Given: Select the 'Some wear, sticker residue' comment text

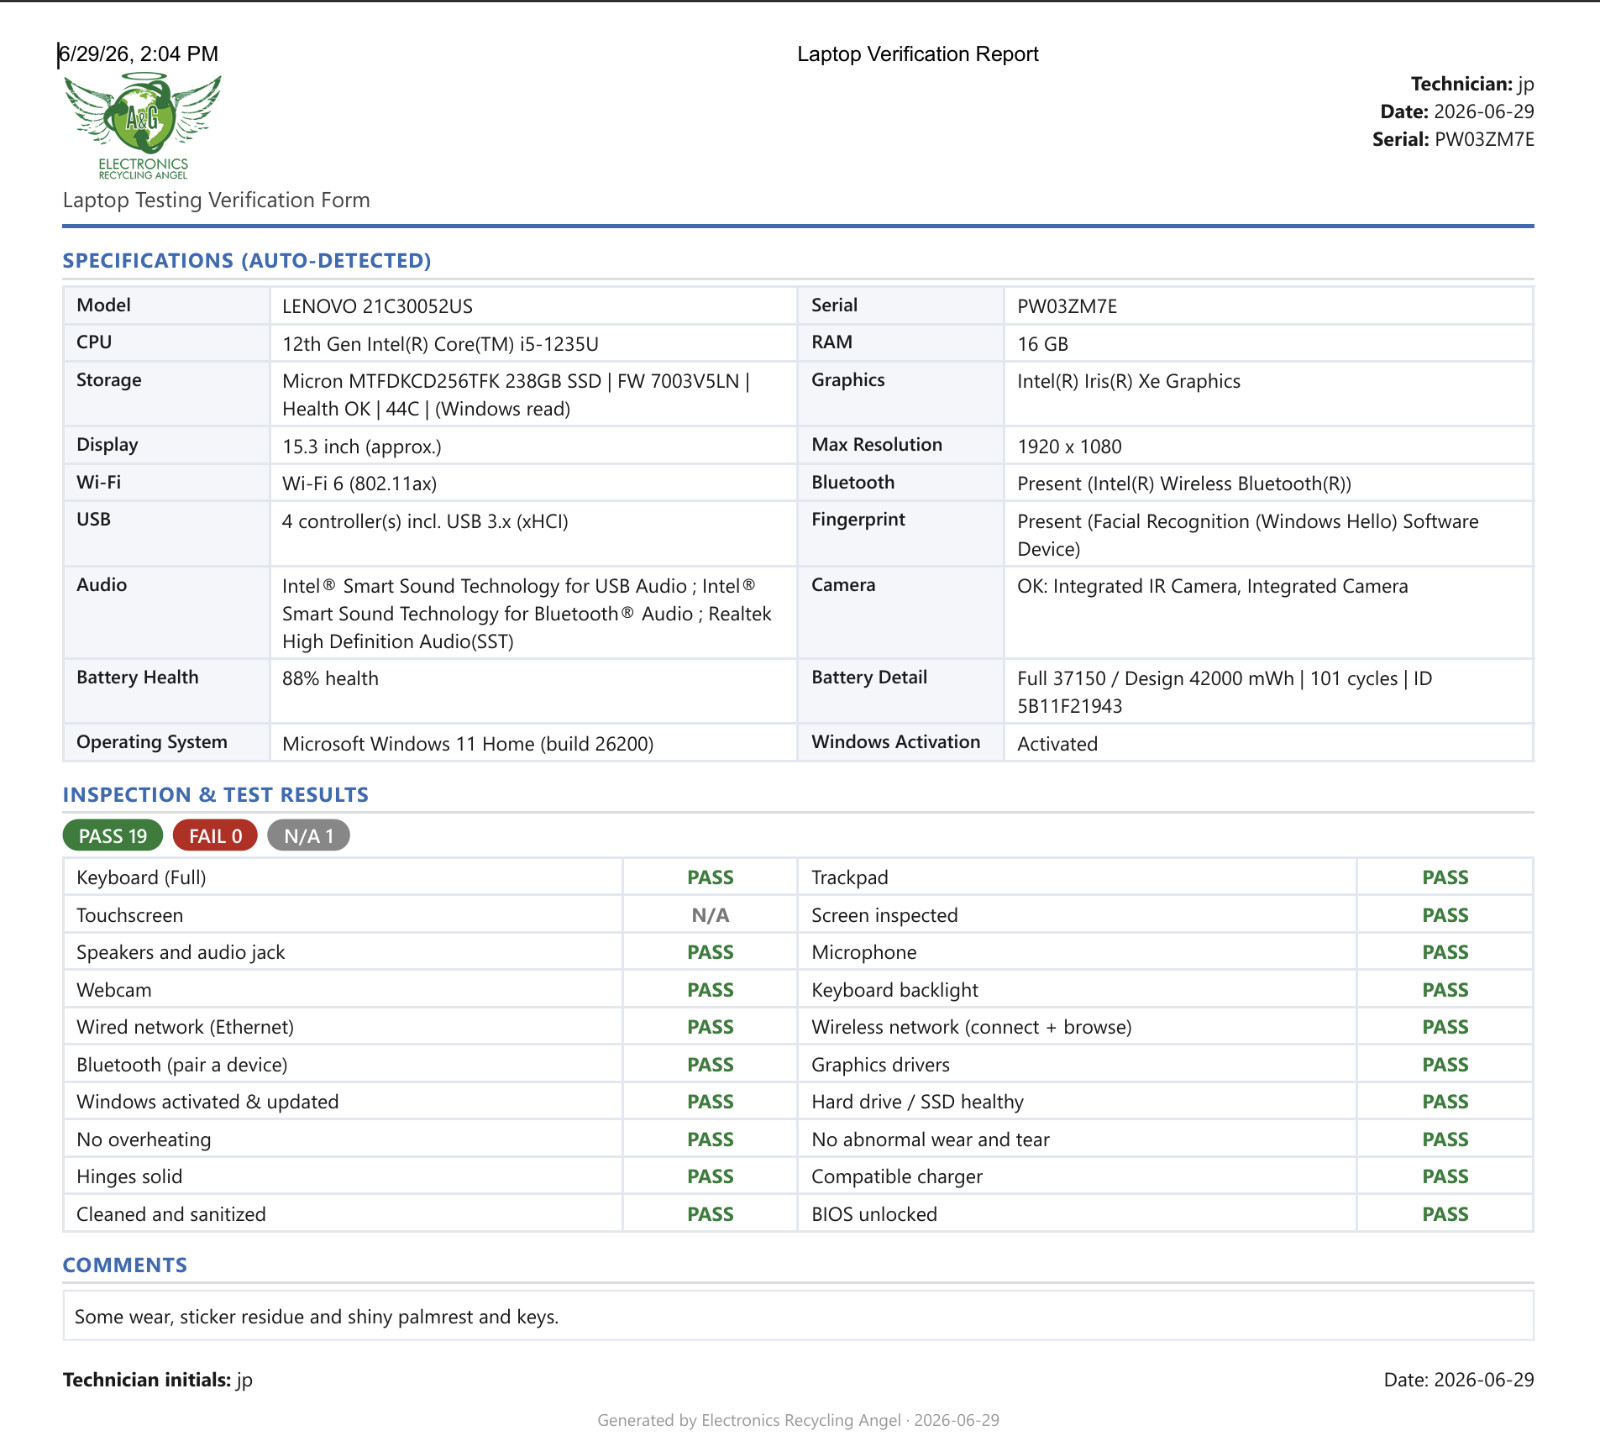Looking at the screenshot, I should [316, 1317].
